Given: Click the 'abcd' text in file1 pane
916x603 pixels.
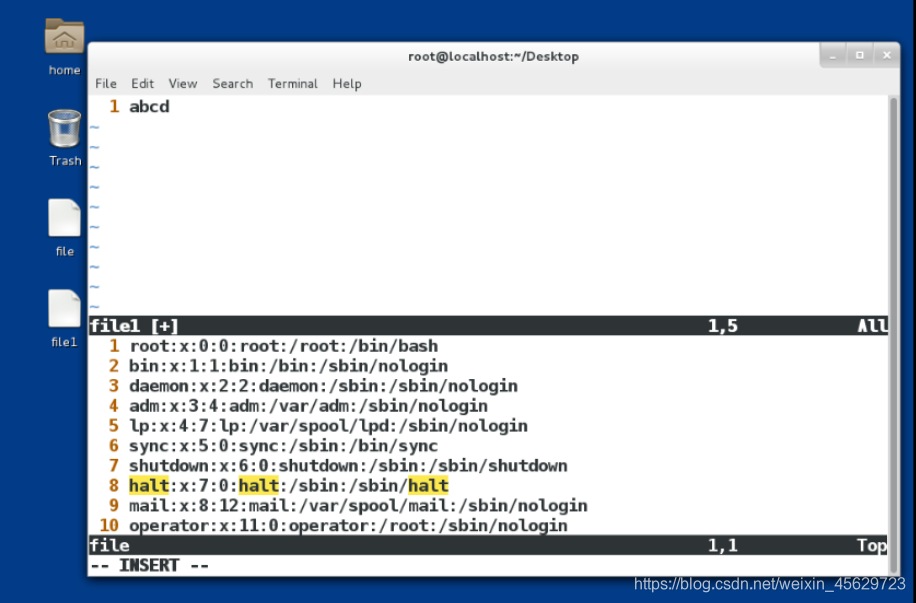Looking at the screenshot, I should pos(149,107).
